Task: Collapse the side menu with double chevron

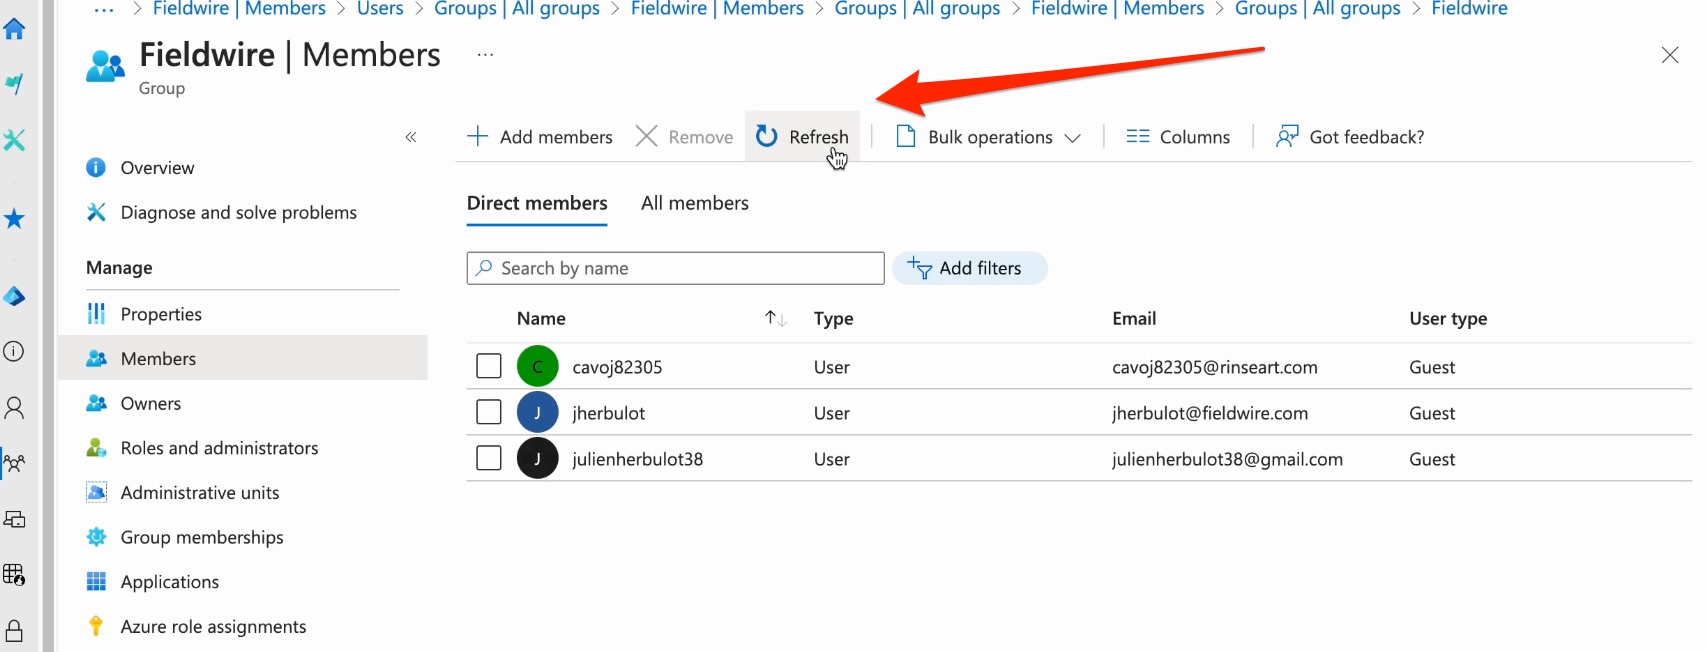Action: [411, 137]
